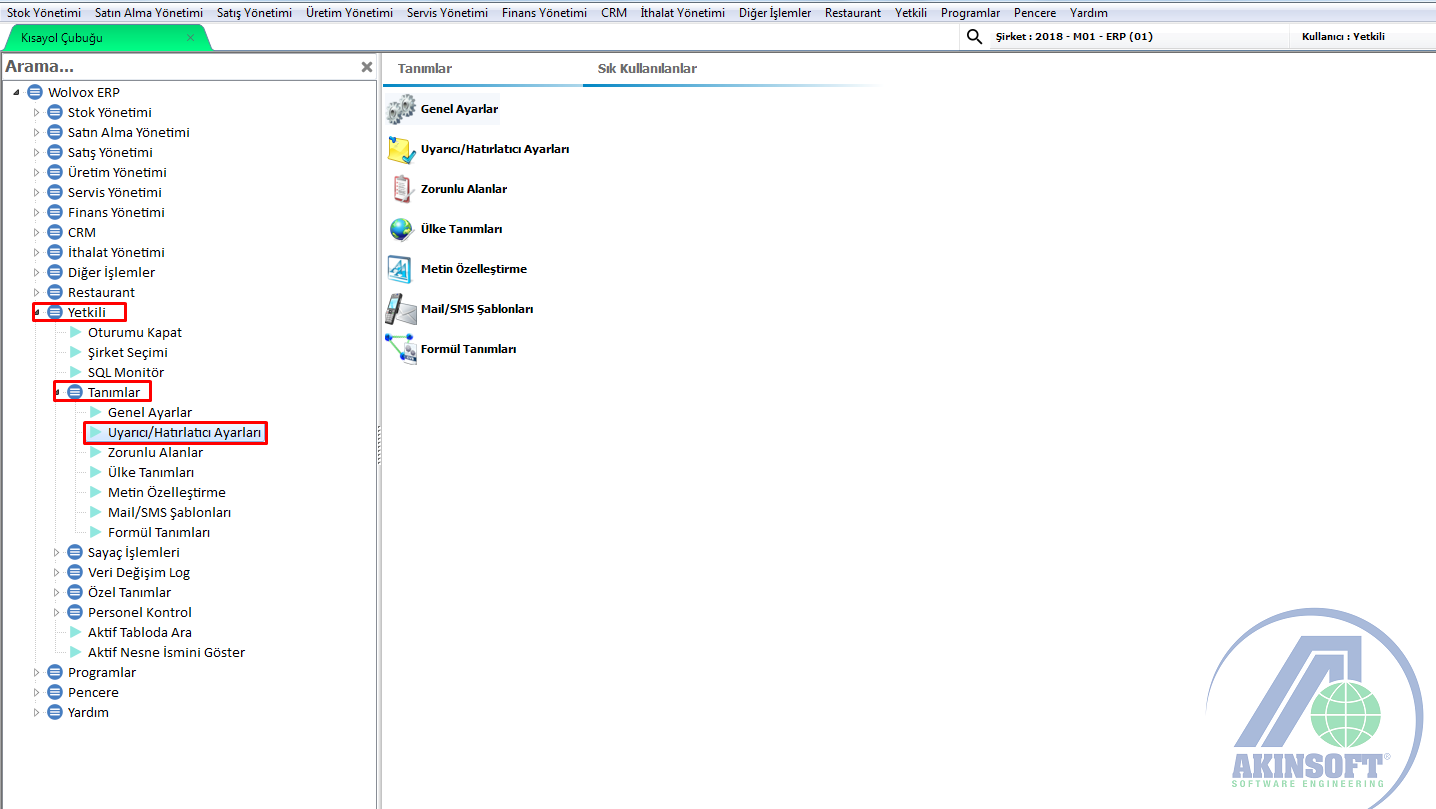
Task: Open Formül Tanımları link in Tanımlar panel
Action: (468, 349)
